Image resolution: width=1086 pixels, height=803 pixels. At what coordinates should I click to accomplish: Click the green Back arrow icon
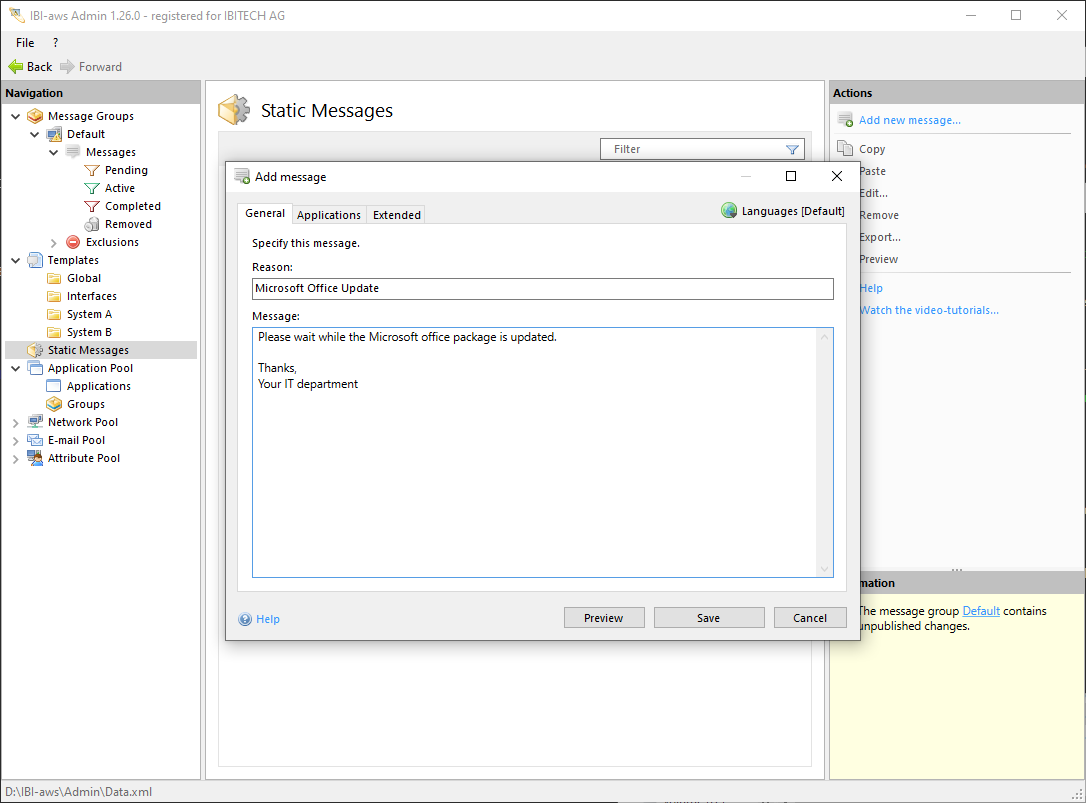16,67
